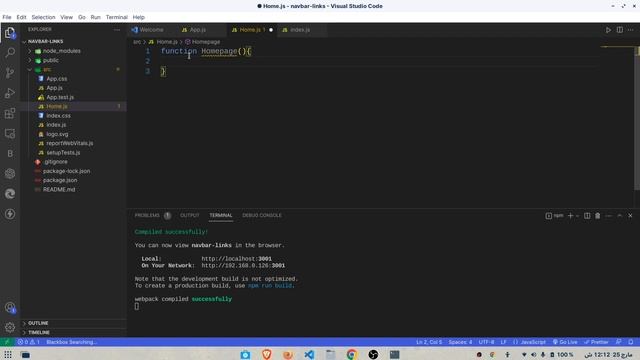Open the Selection menu
This screenshot has height=360, width=640.
pos(43,17)
